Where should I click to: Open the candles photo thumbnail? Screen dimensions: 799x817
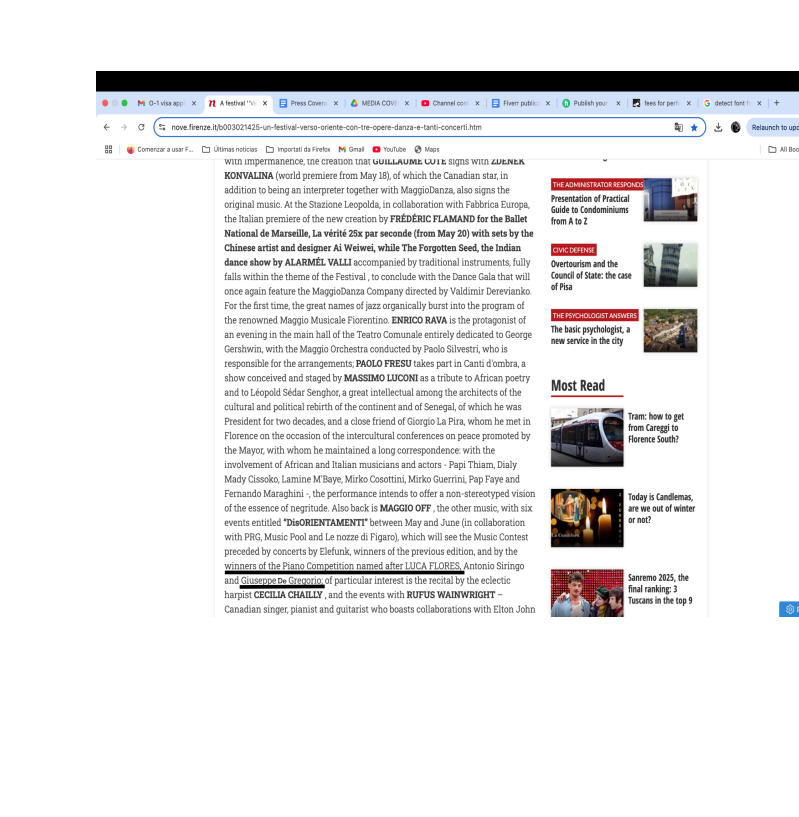click(x=587, y=518)
